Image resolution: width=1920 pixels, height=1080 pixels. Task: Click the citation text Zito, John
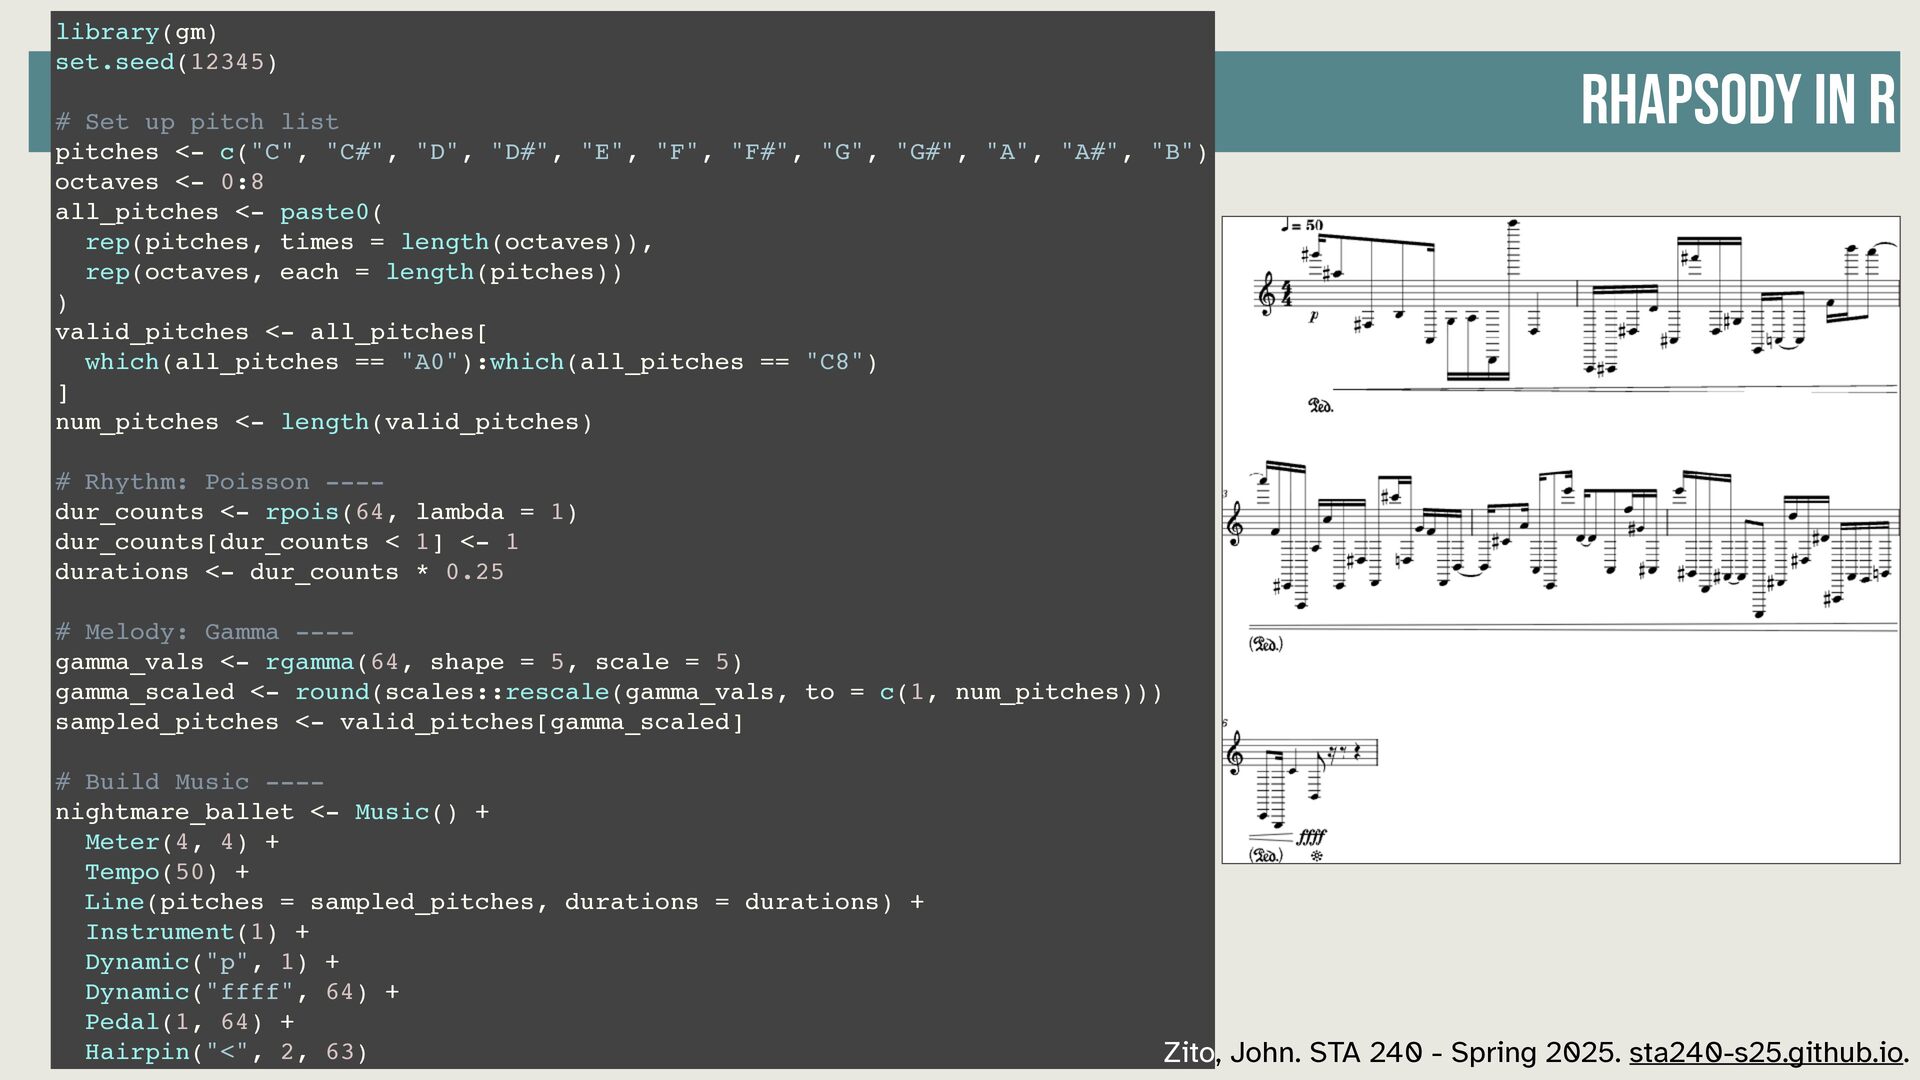pos(1230,1053)
